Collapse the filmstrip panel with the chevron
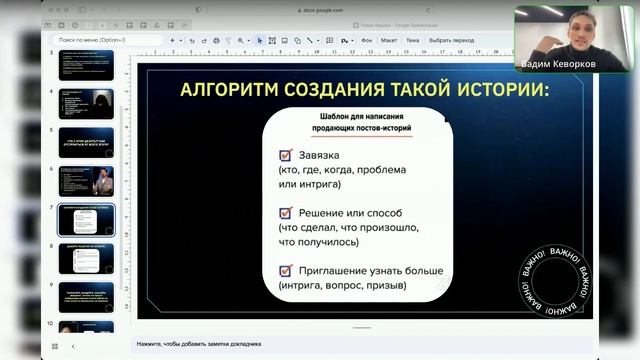 point(73,346)
